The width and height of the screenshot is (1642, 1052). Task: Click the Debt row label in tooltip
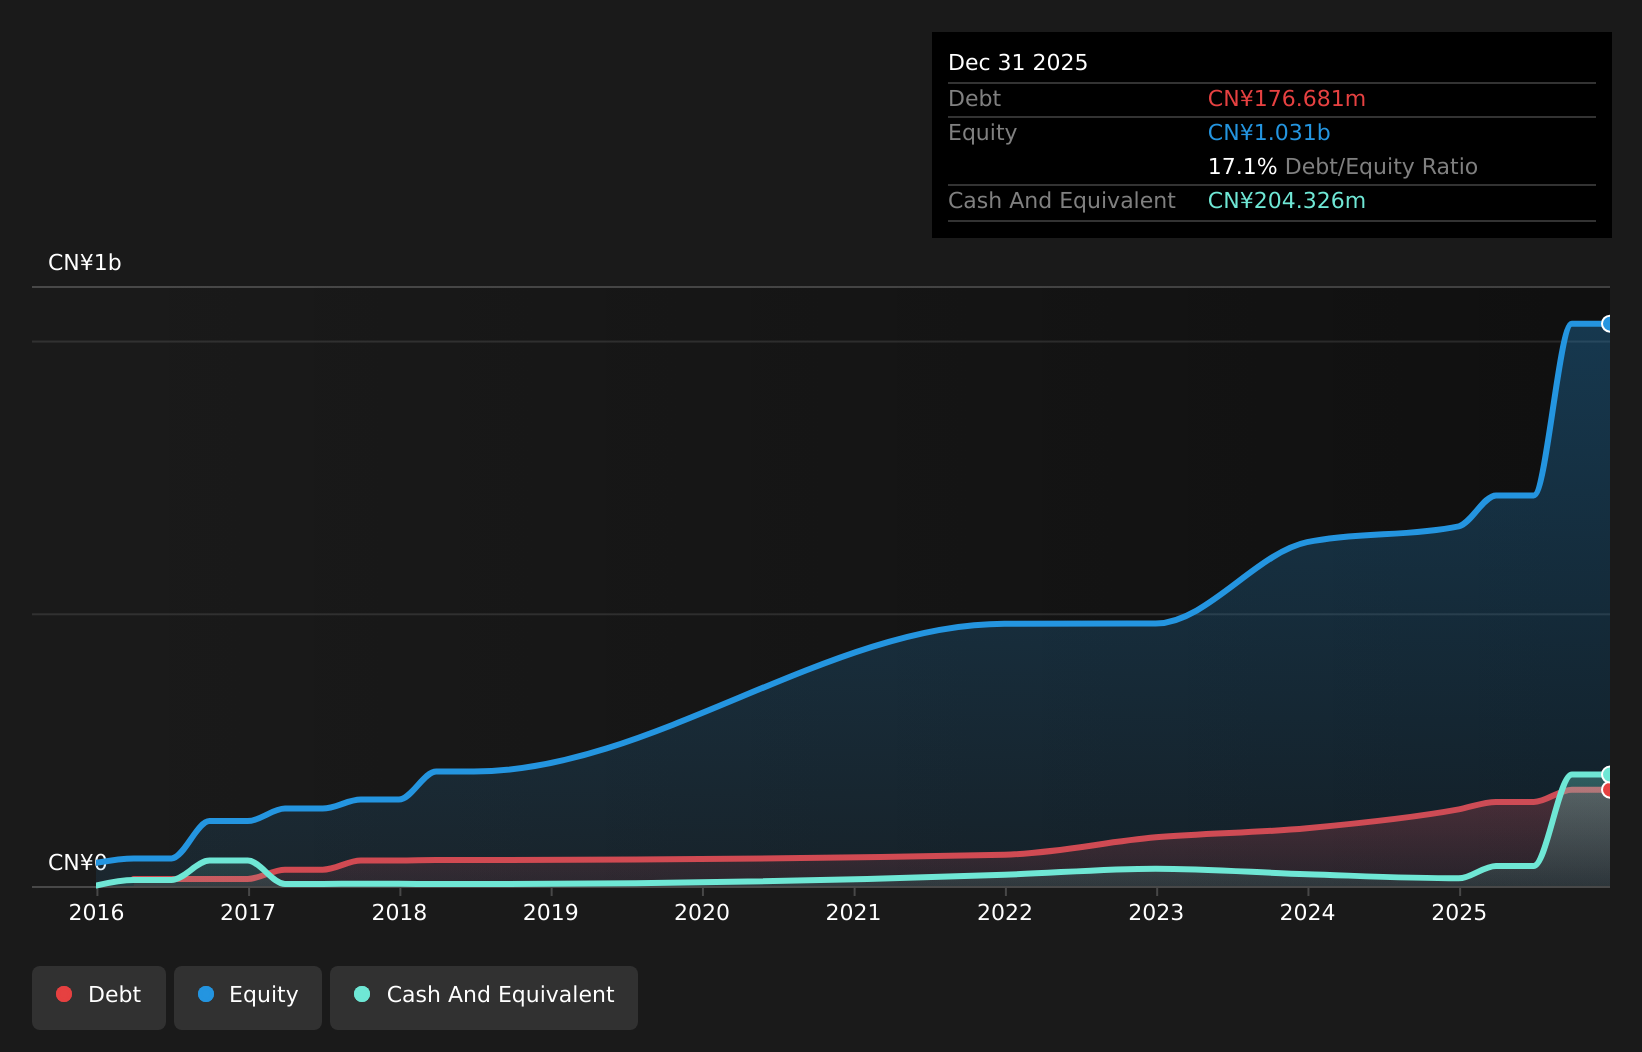(x=974, y=99)
